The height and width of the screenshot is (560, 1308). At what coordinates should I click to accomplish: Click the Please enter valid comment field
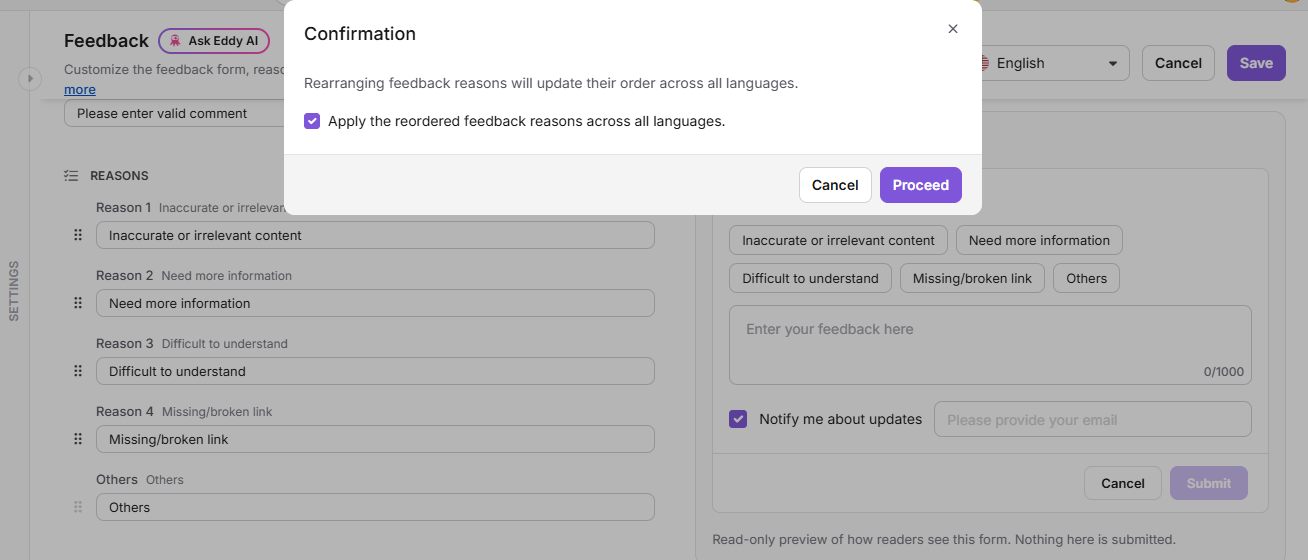click(175, 113)
